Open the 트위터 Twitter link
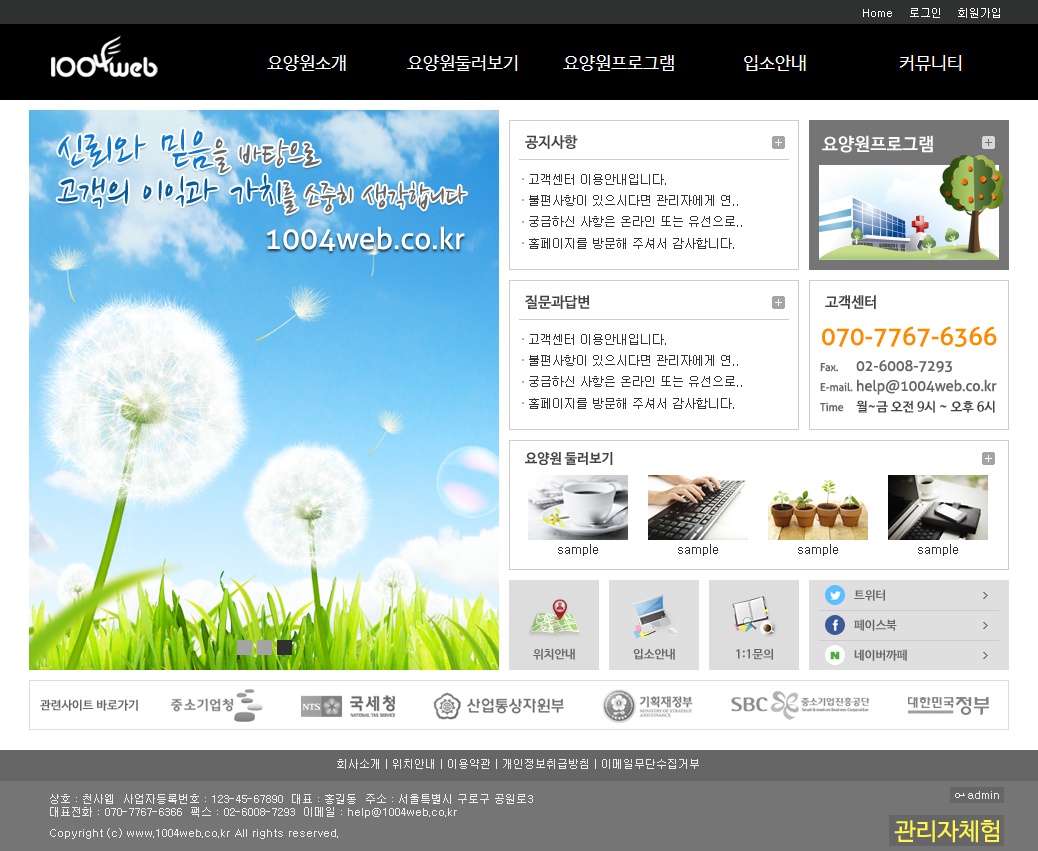The height and width of the screenshot is (851, 1038). [908, 595]
